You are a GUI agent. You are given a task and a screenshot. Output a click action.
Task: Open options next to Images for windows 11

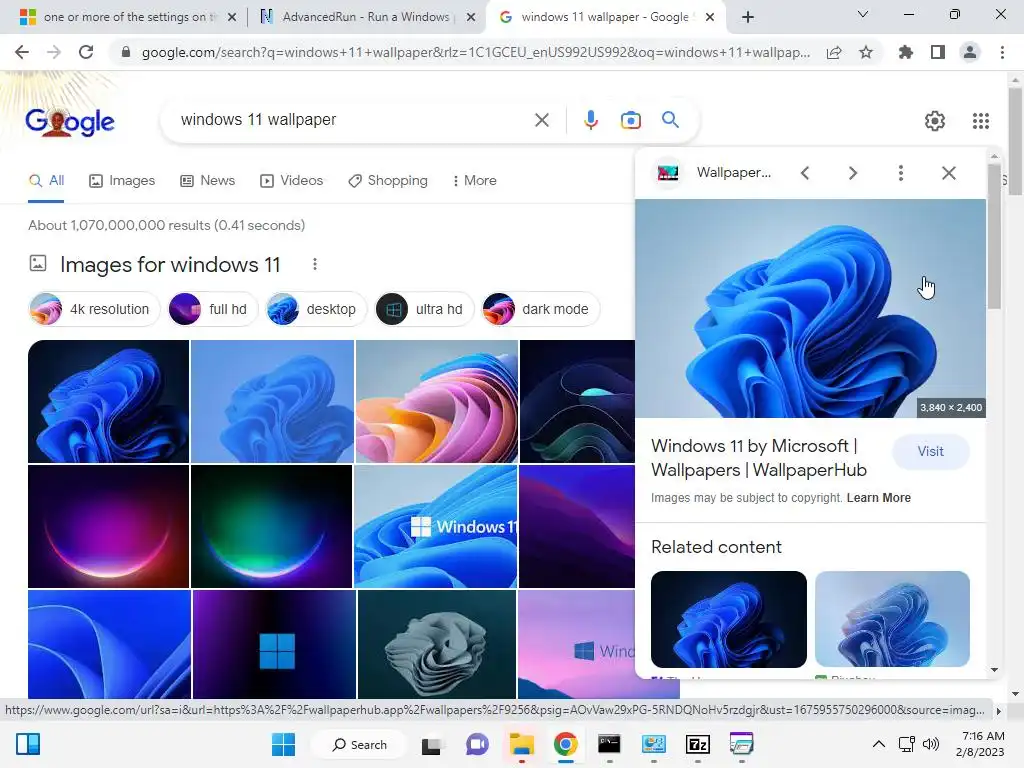pyautogui.click(x=315, y=264)
